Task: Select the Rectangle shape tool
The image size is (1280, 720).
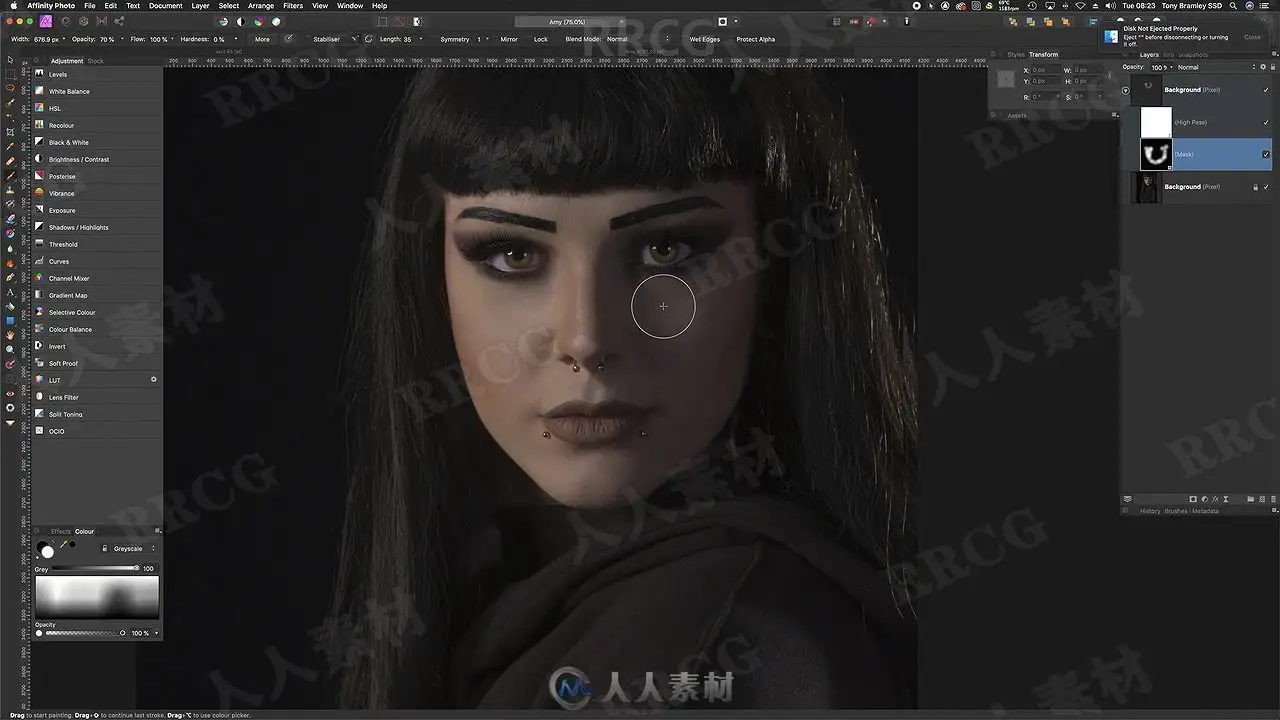Action: click(10, 320)
